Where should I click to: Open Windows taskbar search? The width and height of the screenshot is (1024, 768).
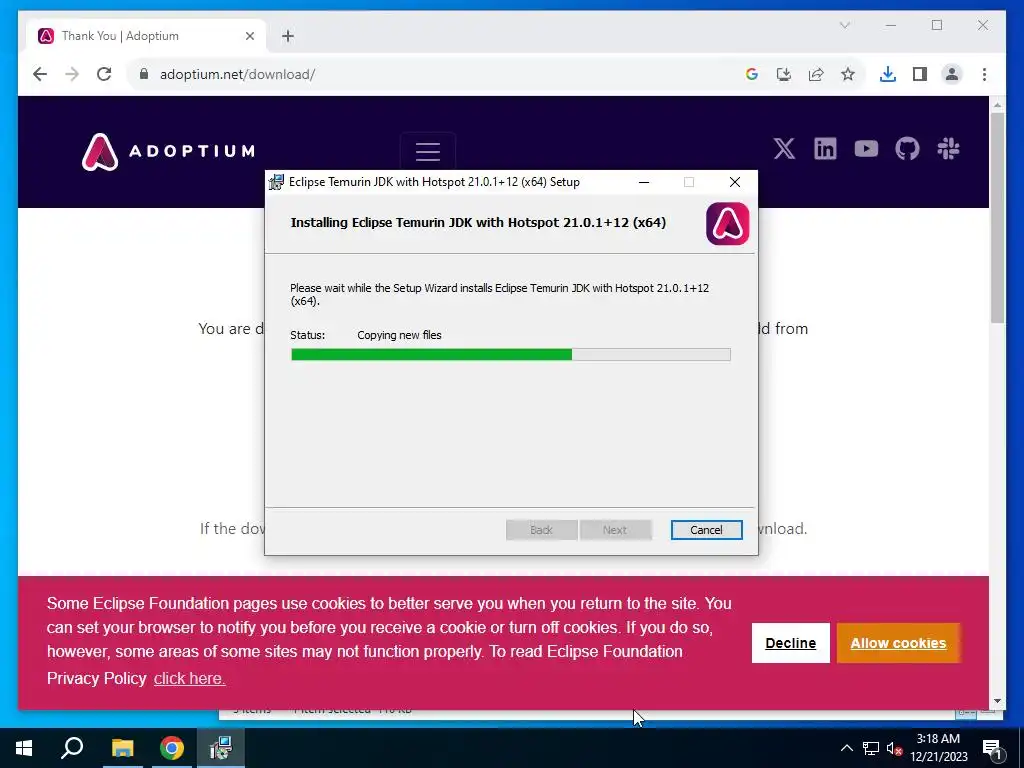[72, 748]
